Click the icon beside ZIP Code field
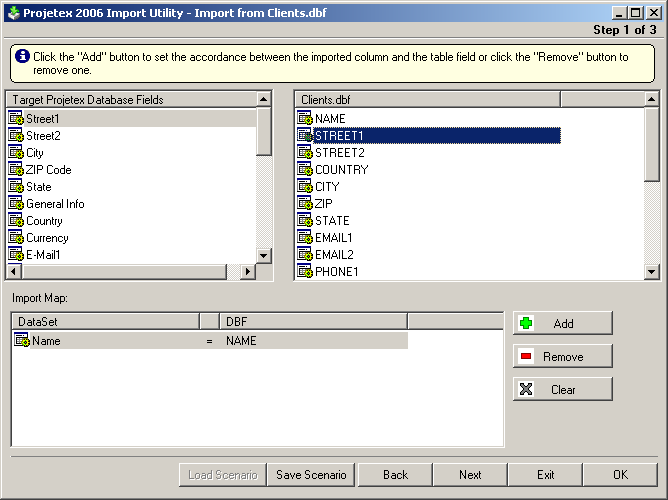Image resolution: width=668 pixels, height=500 pixels. (16, 170)
